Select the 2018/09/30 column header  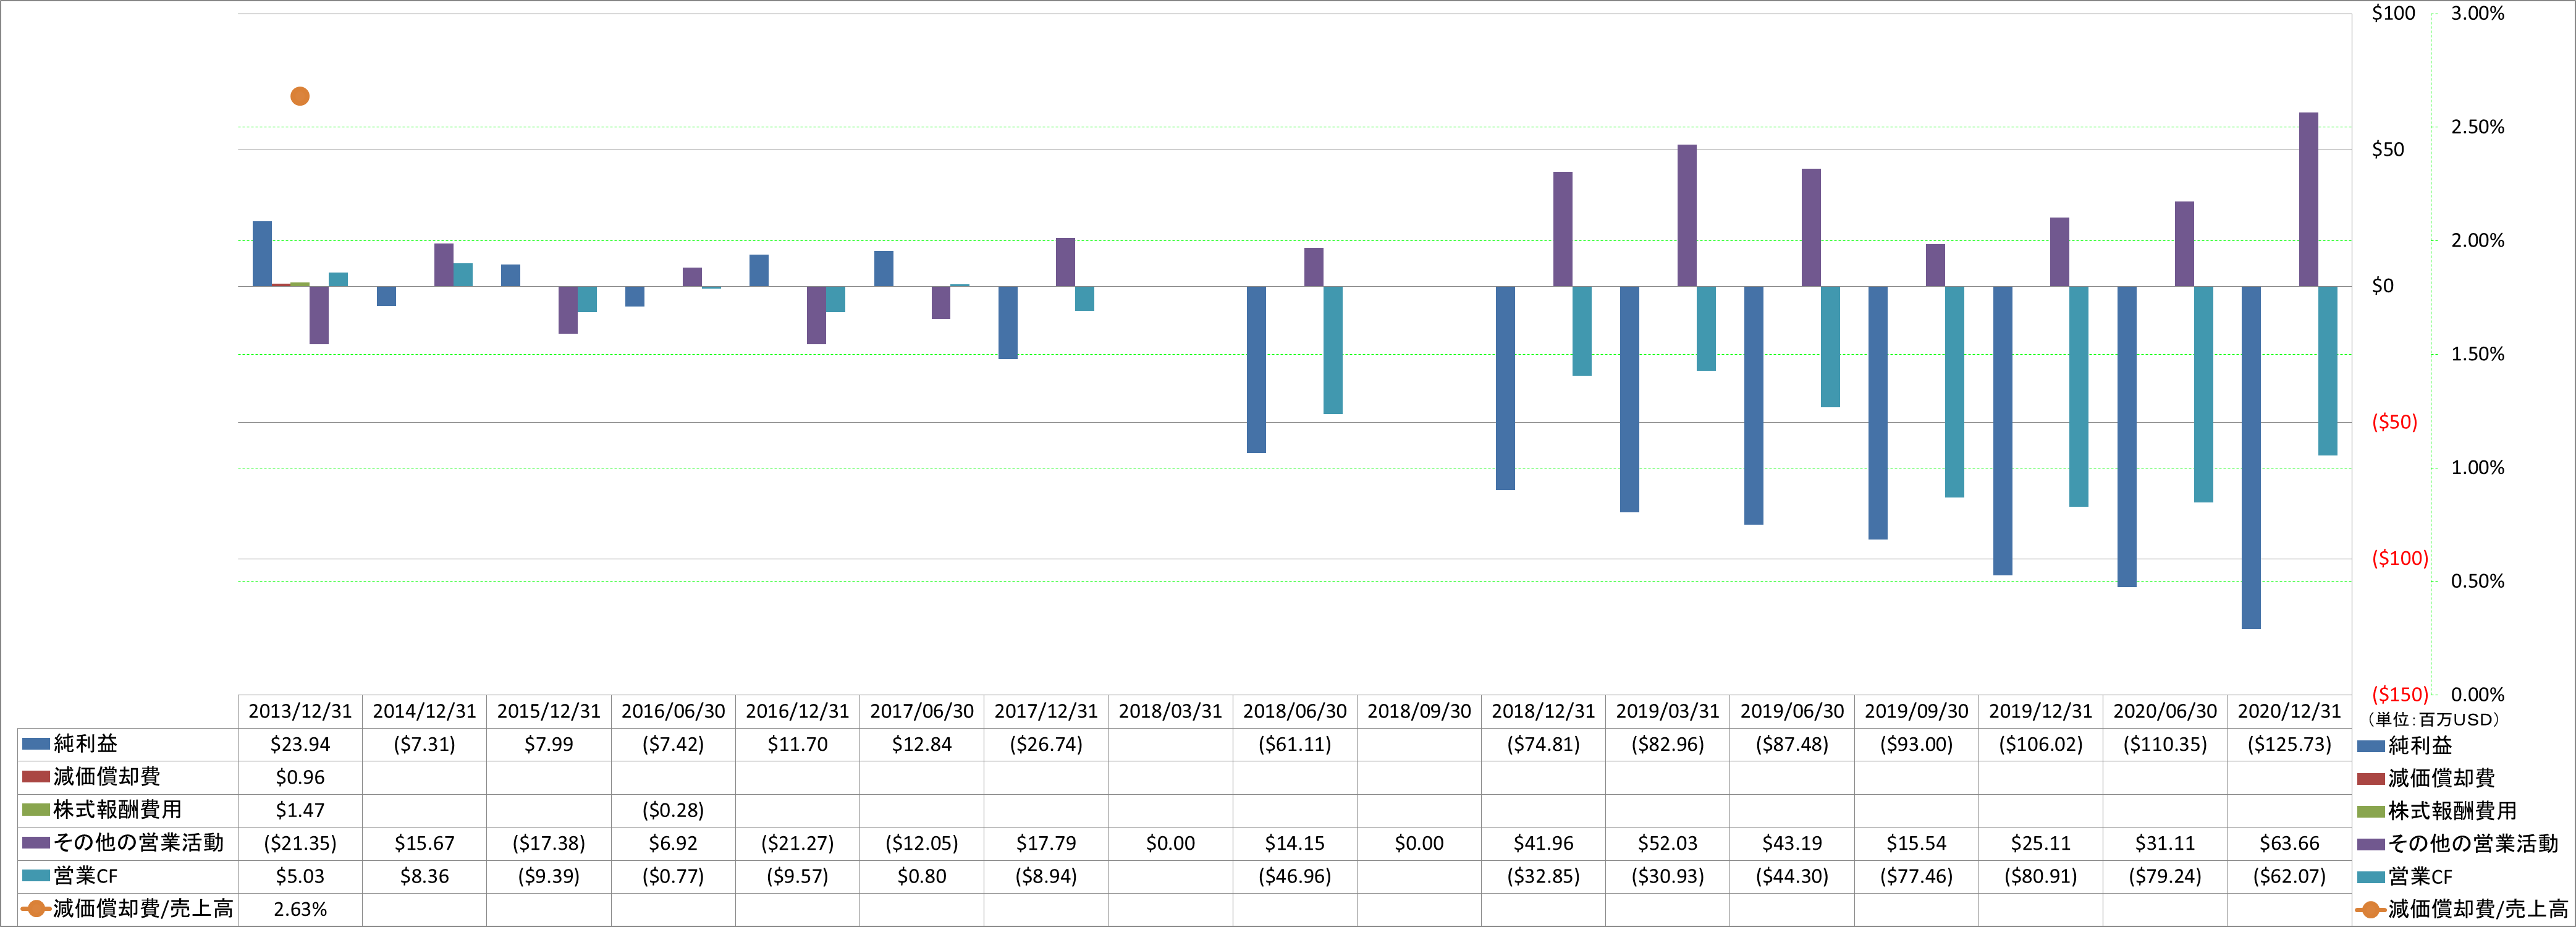pos(1419,711)
